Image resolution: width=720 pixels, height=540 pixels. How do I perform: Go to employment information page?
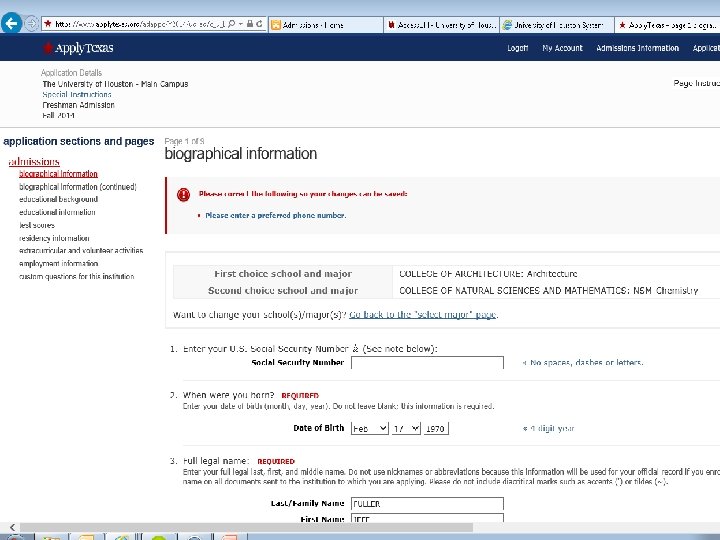point(58,264)
